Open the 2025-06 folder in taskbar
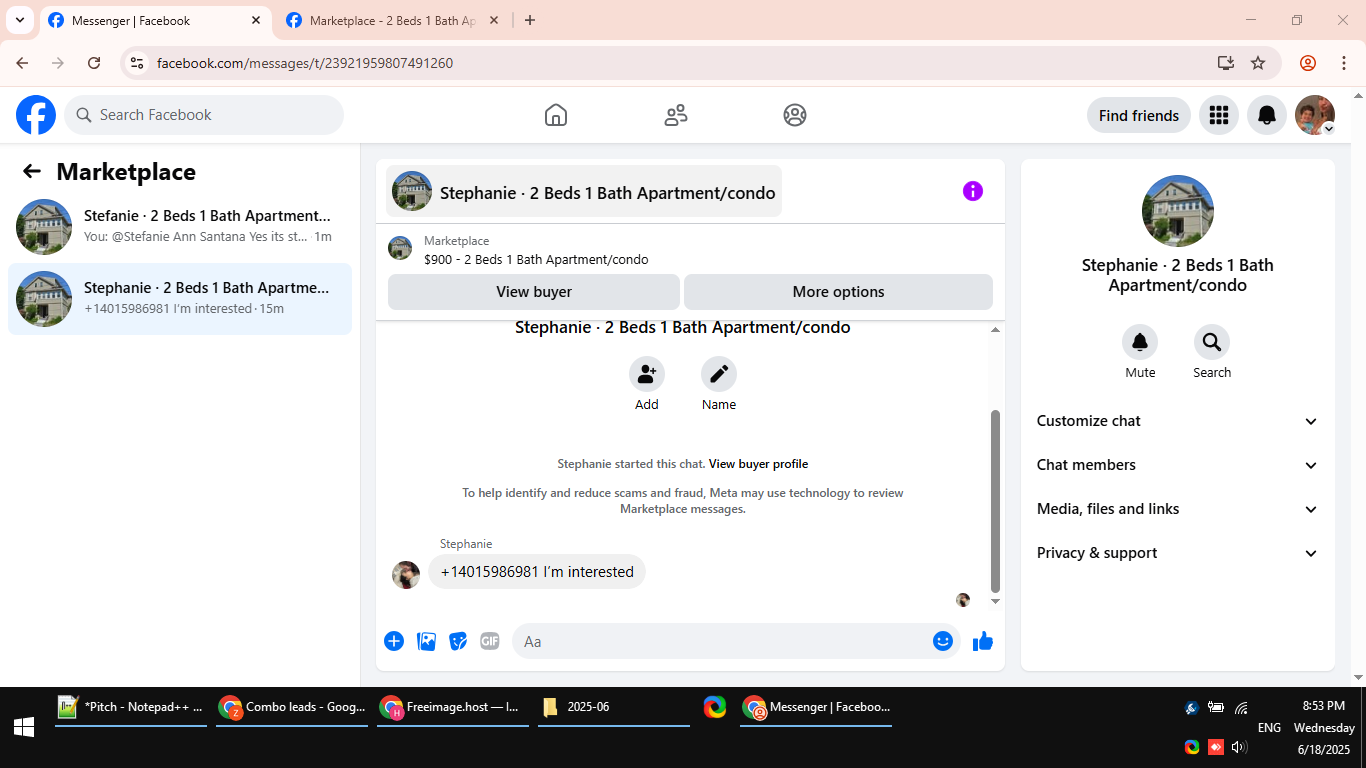Viewport: 1366px width, 768px height. tap(614, 707)
